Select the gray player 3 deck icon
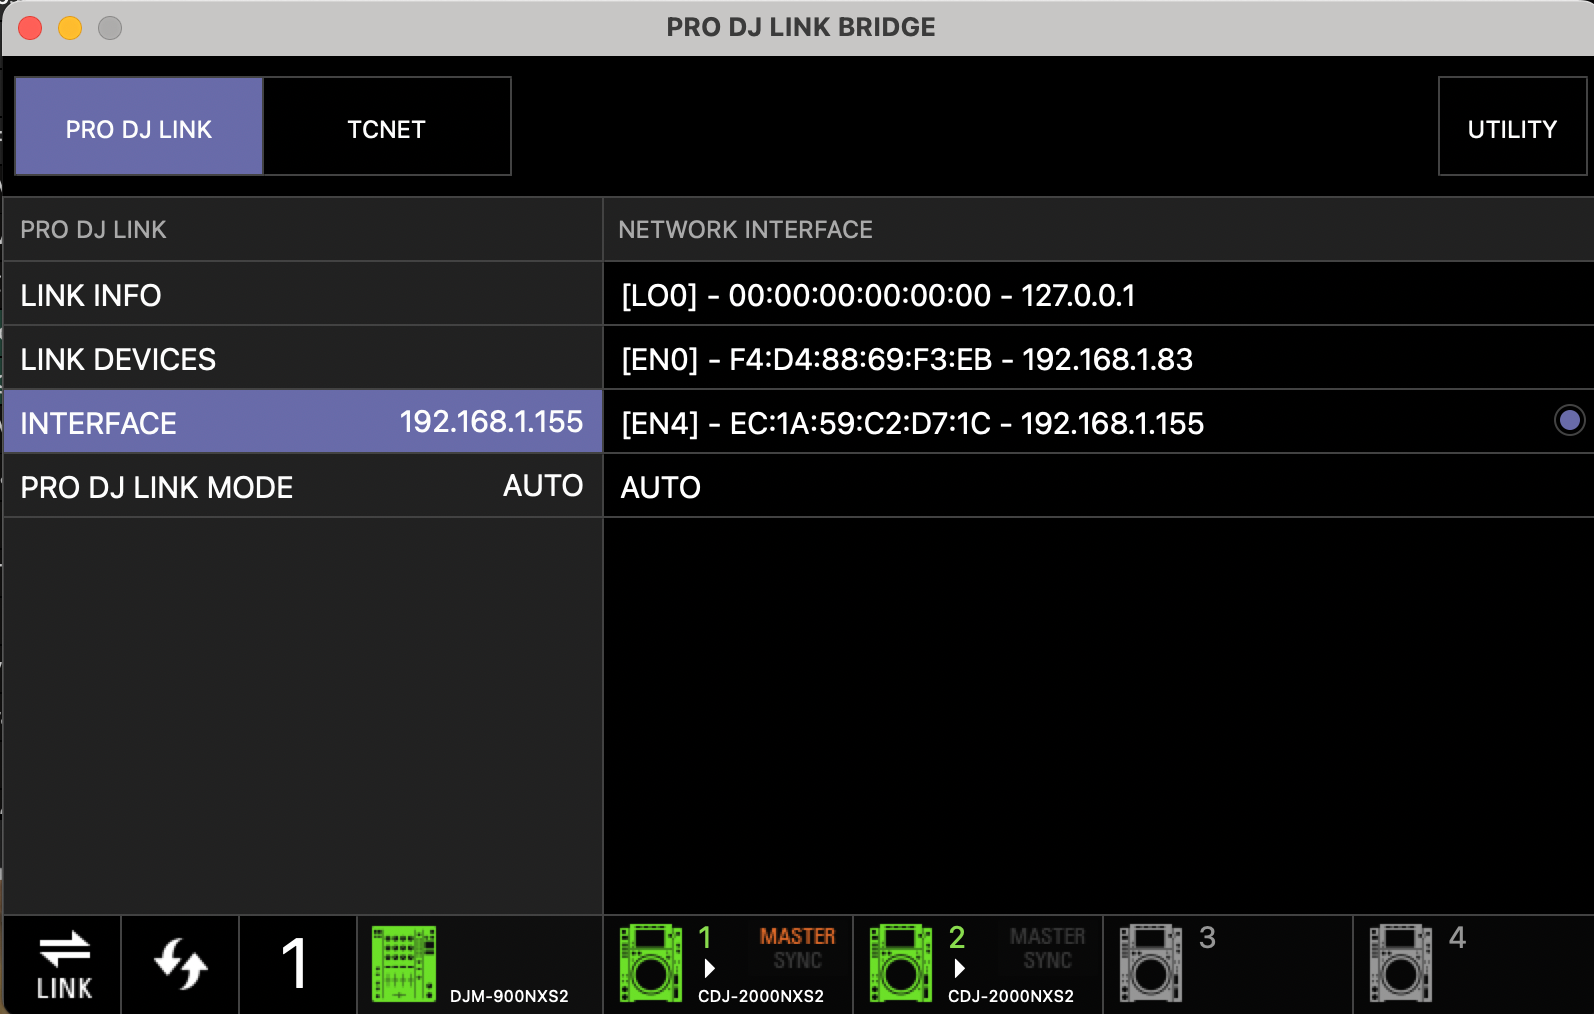The width and height of the screenshot is (1594, 1014). (1150, 964)
